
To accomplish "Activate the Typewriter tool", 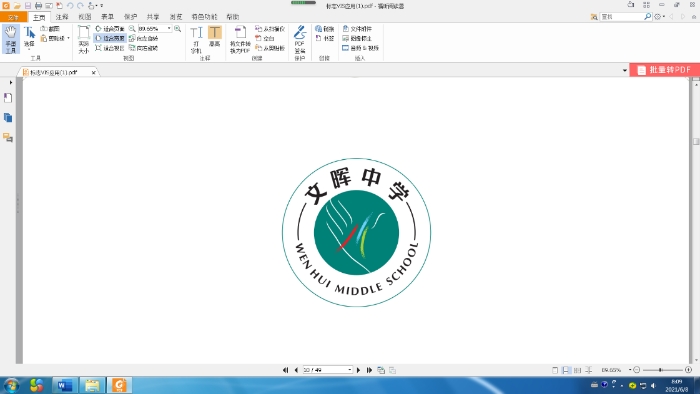I will click(x=196, y=39).
